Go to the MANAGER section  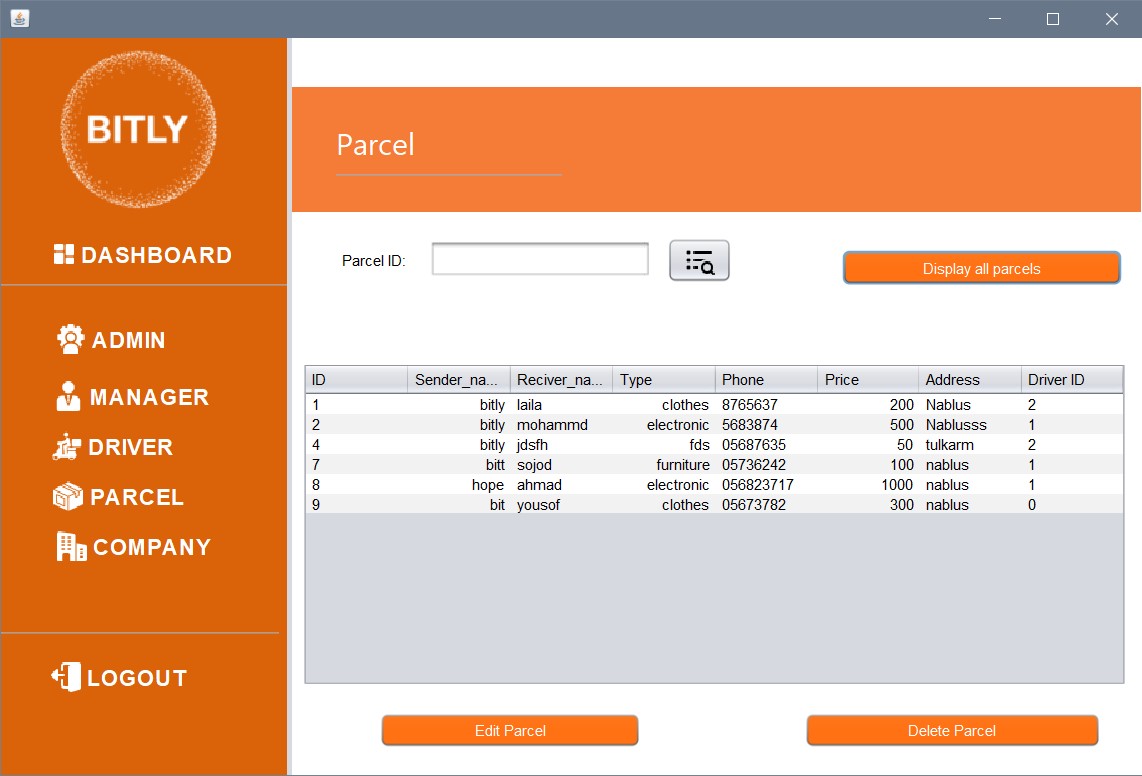click(x=149, y=397)
